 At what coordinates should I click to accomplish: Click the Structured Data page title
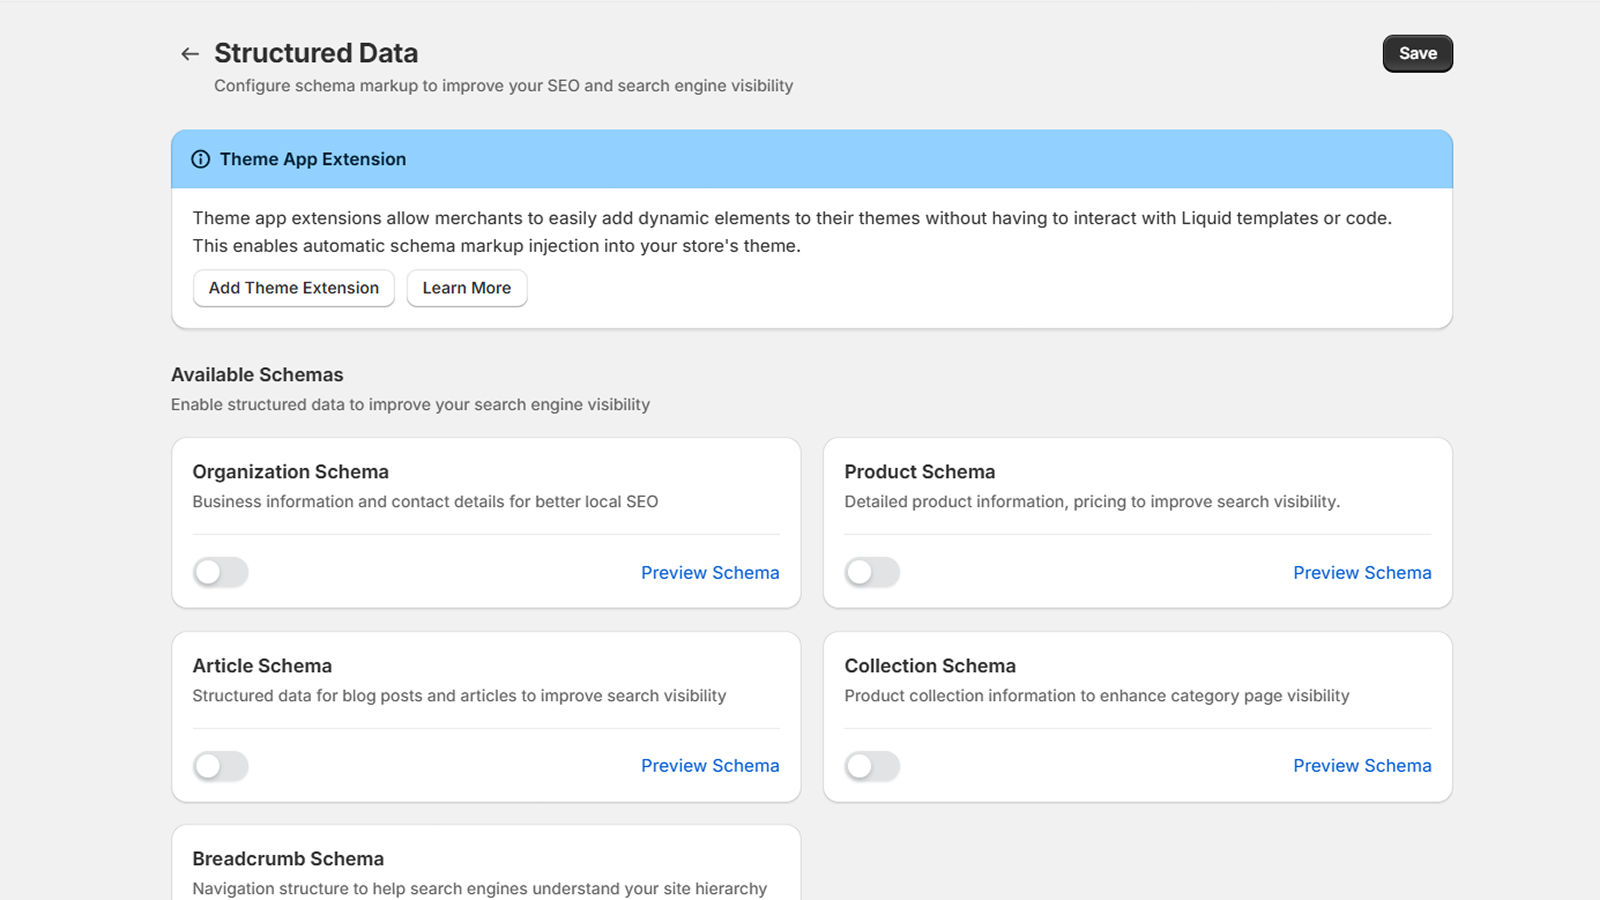point(315,53)
